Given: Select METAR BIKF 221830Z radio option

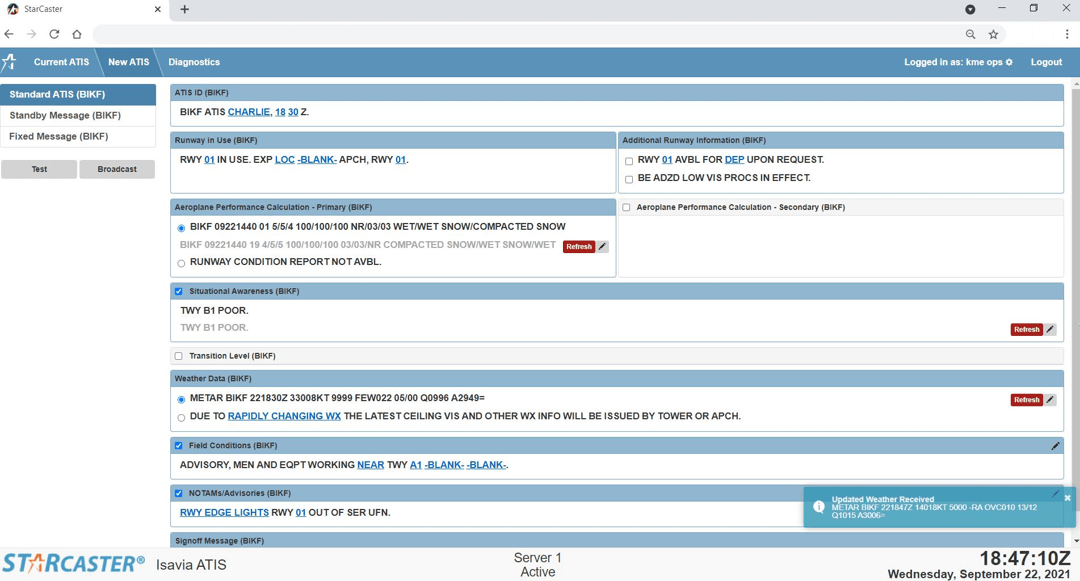Looking at the screenshot, I should 181,399.
